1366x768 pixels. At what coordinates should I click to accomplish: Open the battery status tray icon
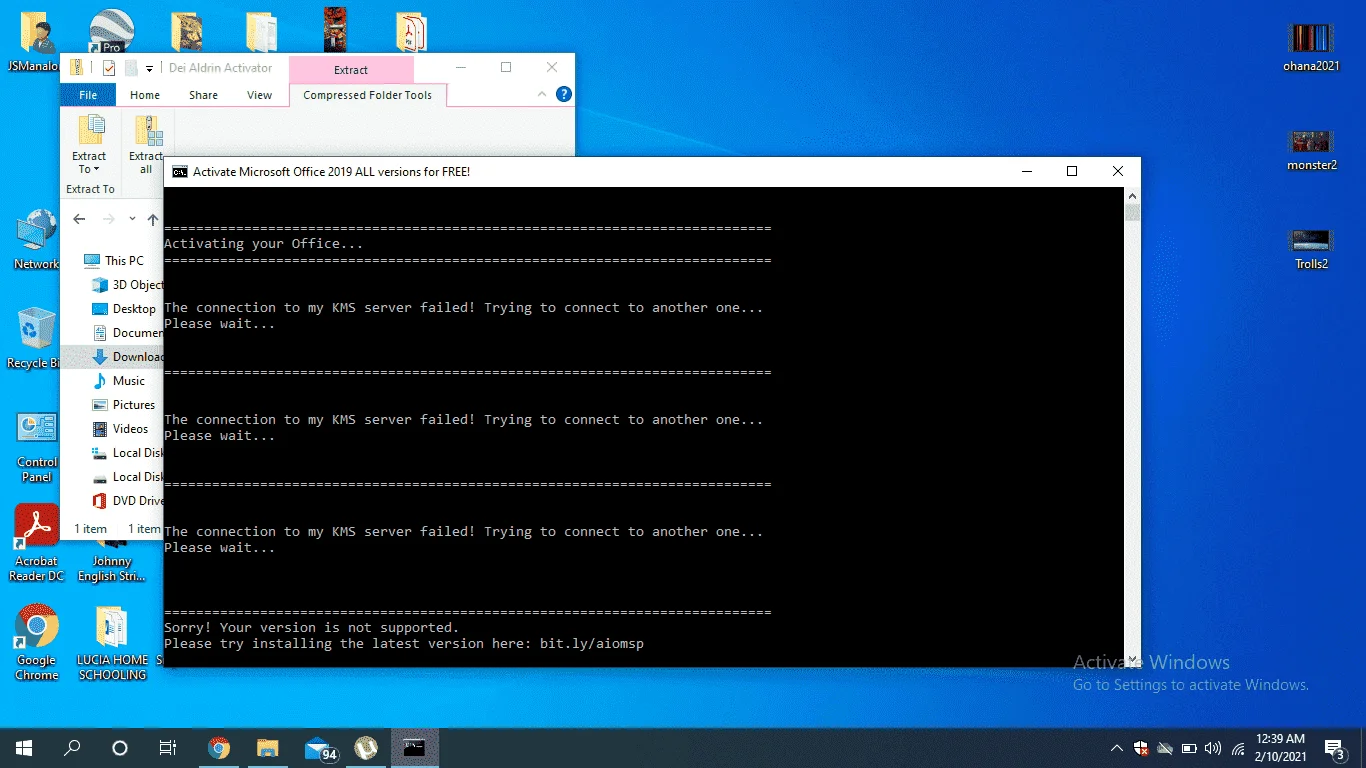click(x=1189, y=748)
